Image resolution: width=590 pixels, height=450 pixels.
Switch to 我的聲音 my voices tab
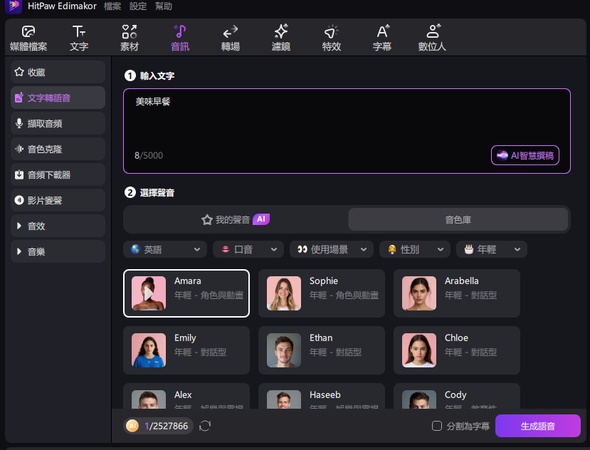pyautogui.click(x=236, y=220)
